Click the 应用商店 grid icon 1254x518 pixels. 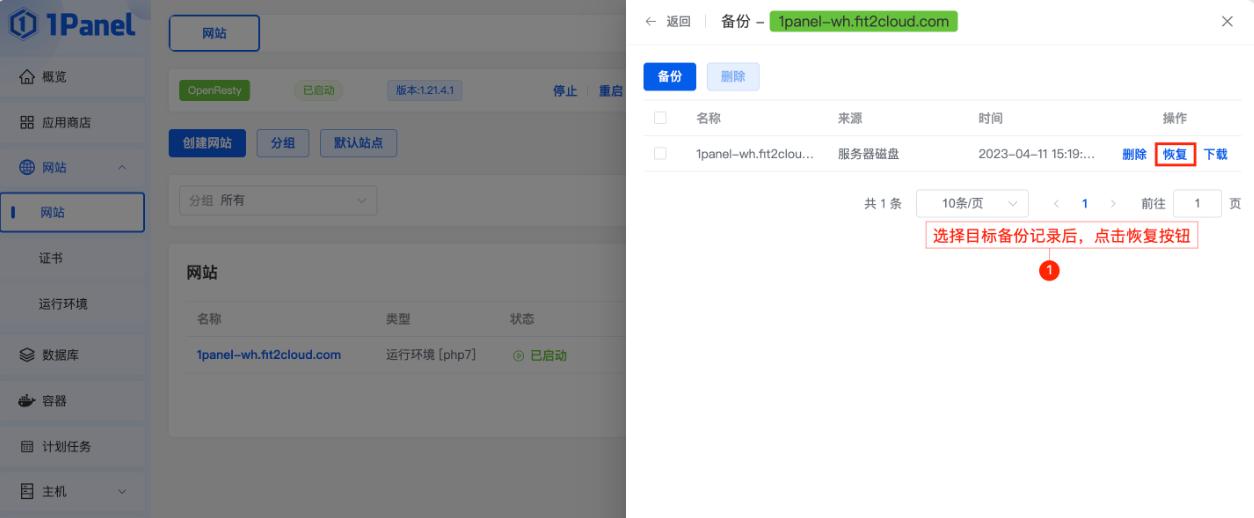(27, 123)
